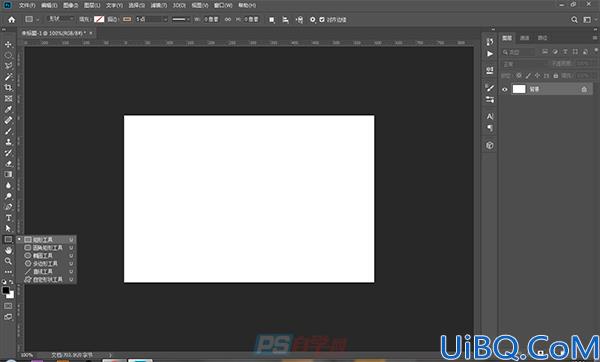Open path alignment options
This screenshot has height=362, width=600.
coord(285,20)
